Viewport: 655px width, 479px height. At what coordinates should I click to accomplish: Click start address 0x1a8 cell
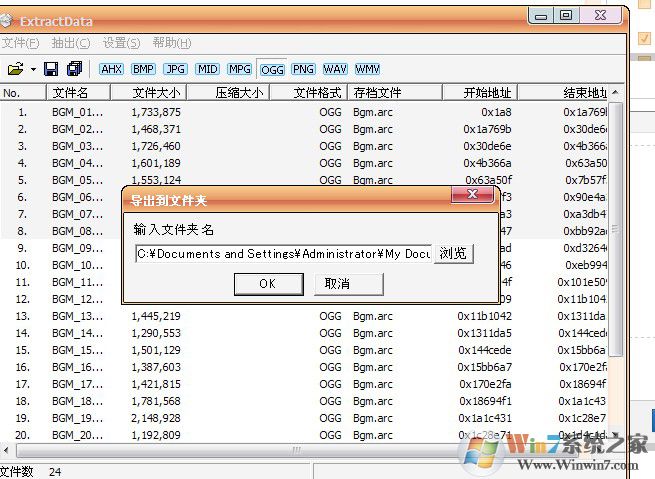click(x=496, y=112)
